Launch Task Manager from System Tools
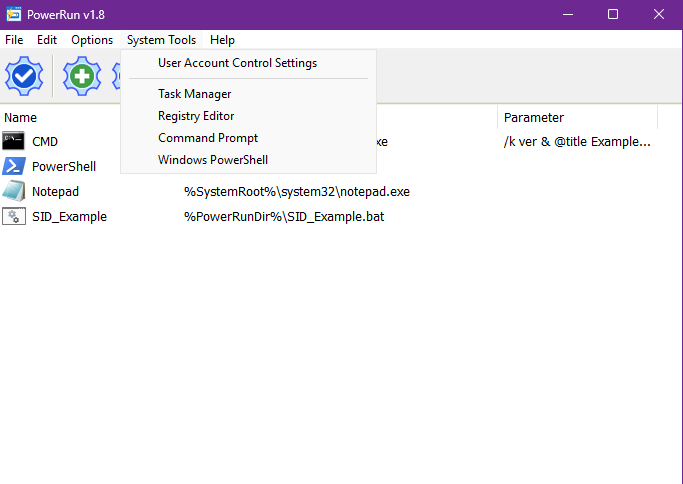This screenshot has width=683, height=484. (x=248, y=94)
